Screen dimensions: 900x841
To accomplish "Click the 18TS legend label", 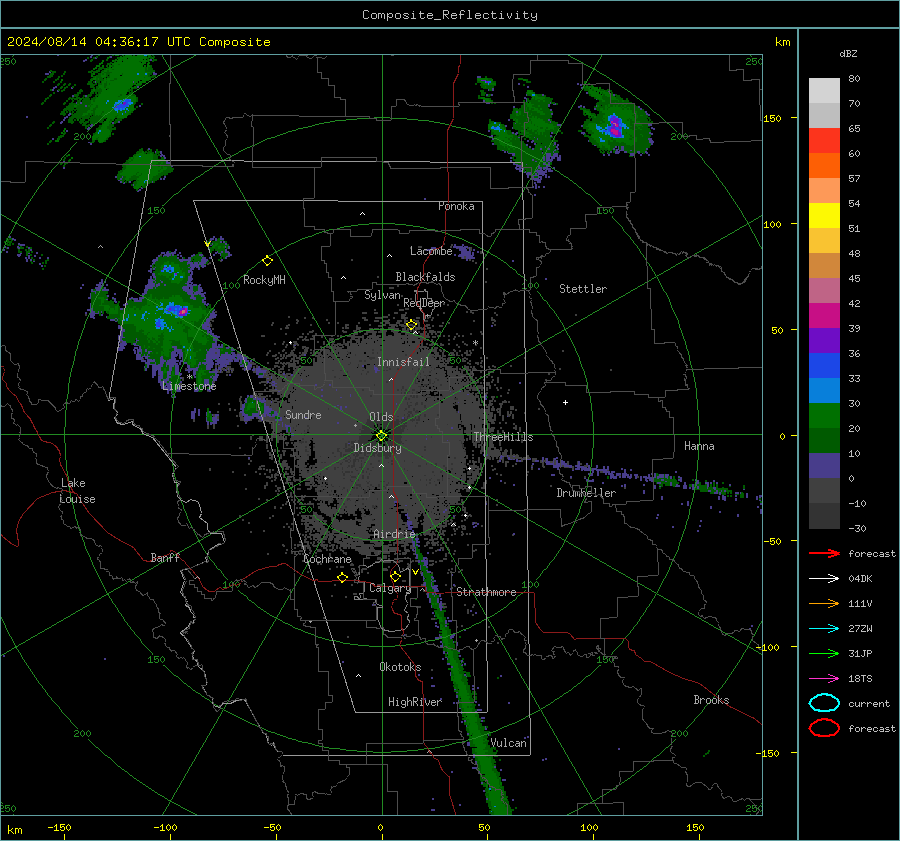I will tap(860, 679).
